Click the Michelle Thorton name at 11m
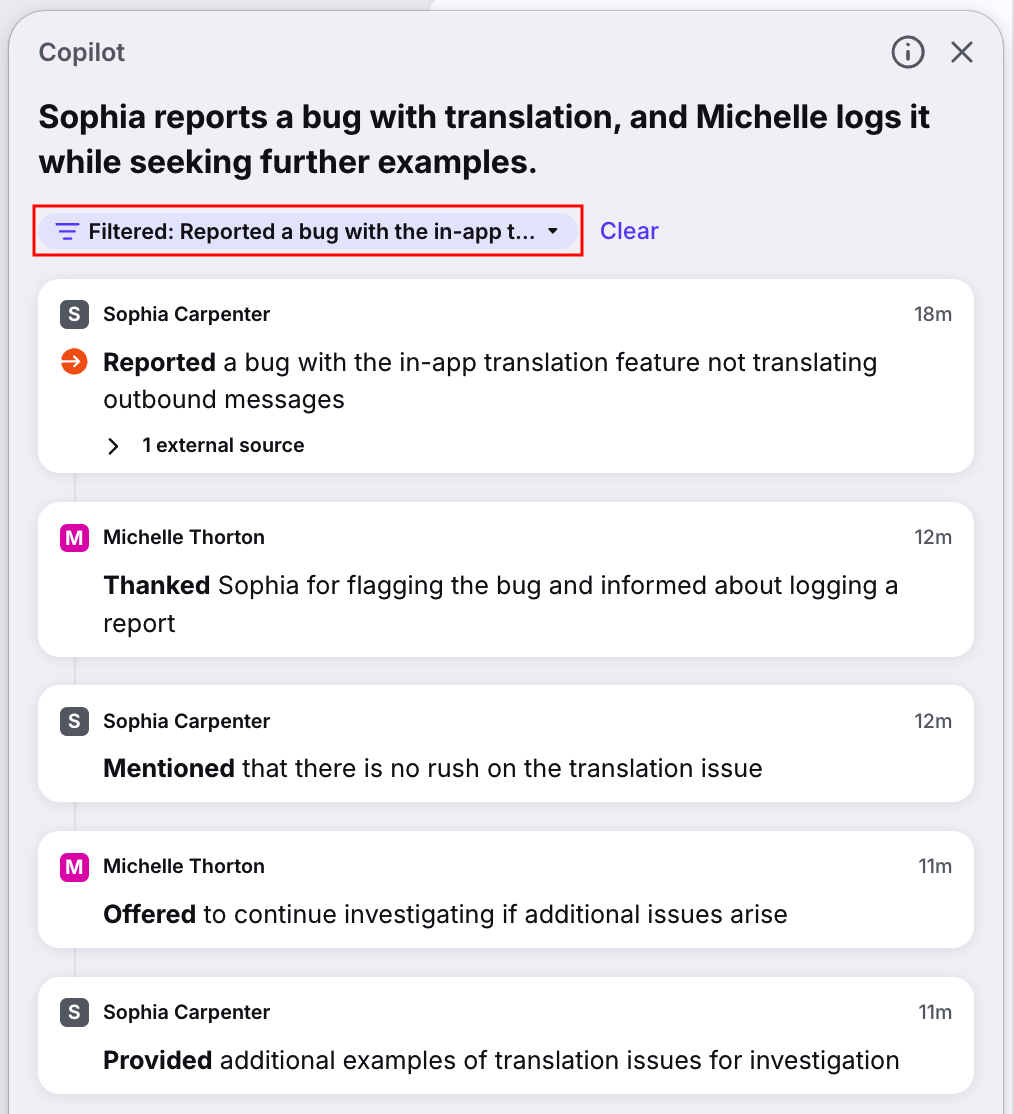1014x1114 pixels. coord(184,867)
